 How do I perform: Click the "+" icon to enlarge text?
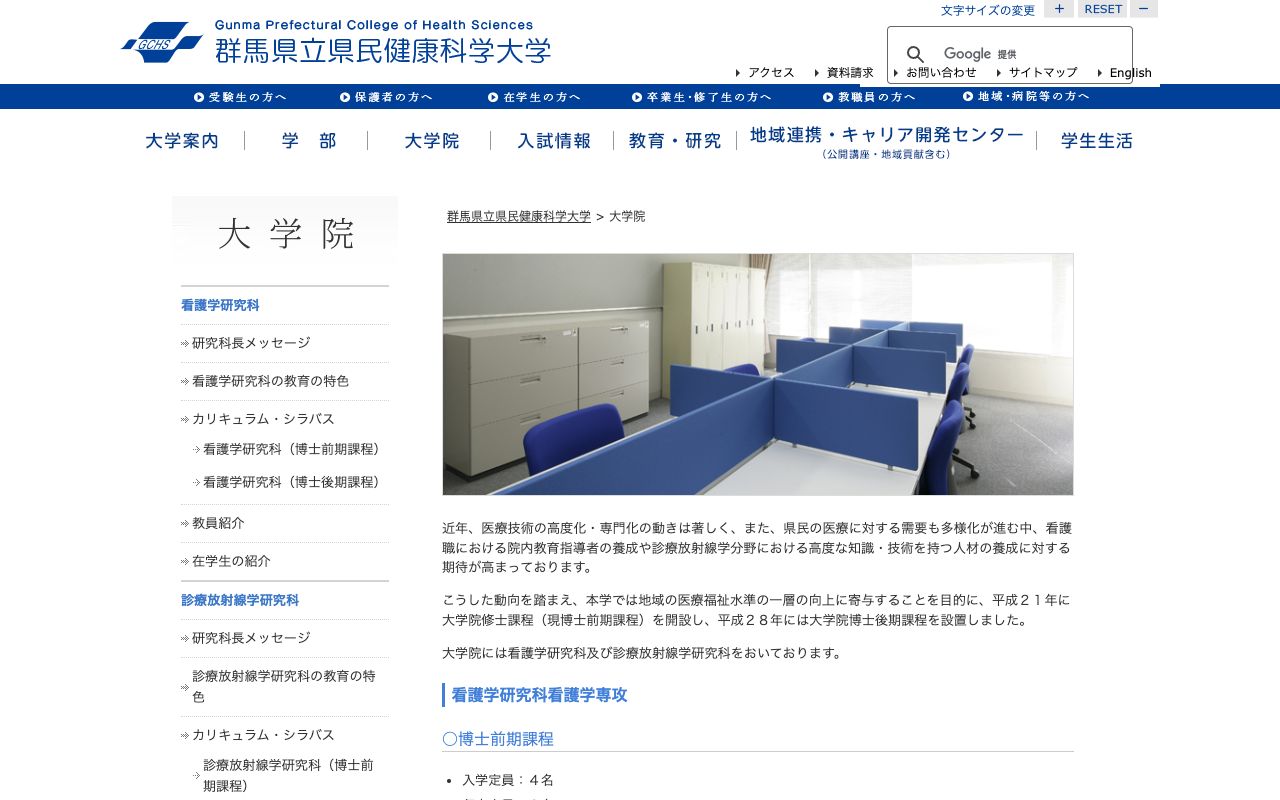[1059, 9]
